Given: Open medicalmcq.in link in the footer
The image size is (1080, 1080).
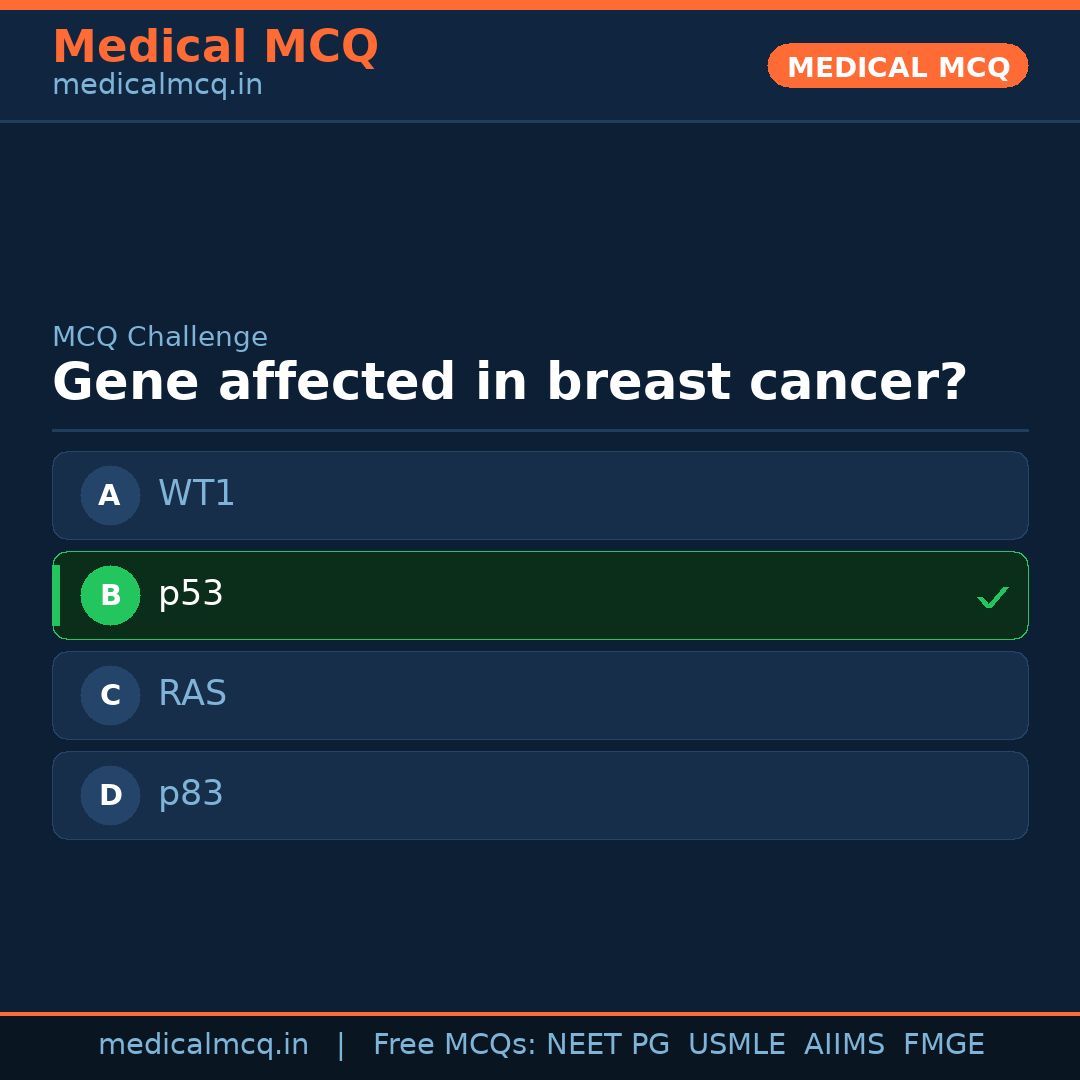Looking at the screenshot, I should (x=203, y=1045).
